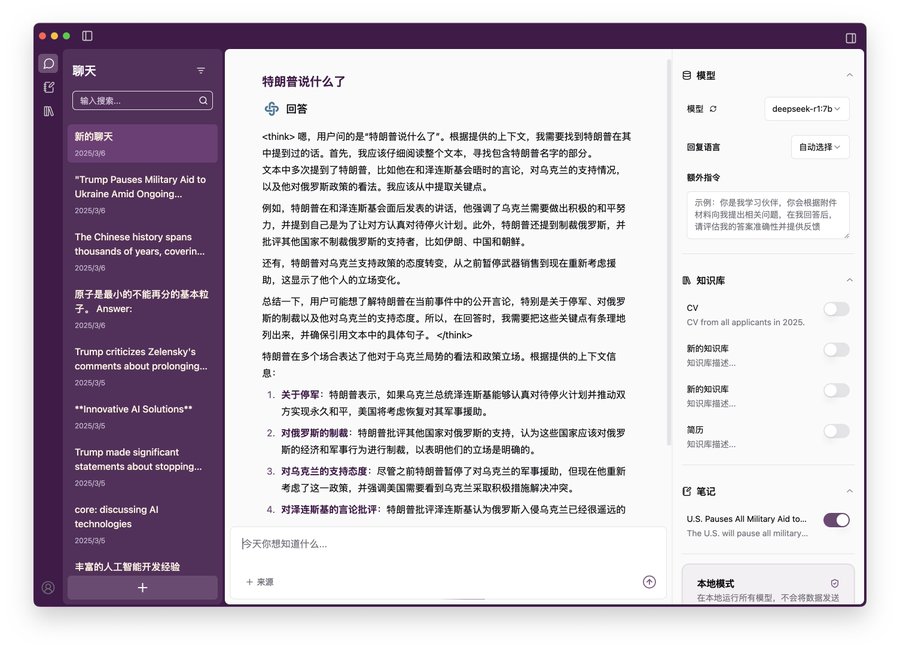This screenshot has width=900, height=651.
Task: Open the notes icon in left sidebar
Action: pyautogui.click(x=48, y=88)
